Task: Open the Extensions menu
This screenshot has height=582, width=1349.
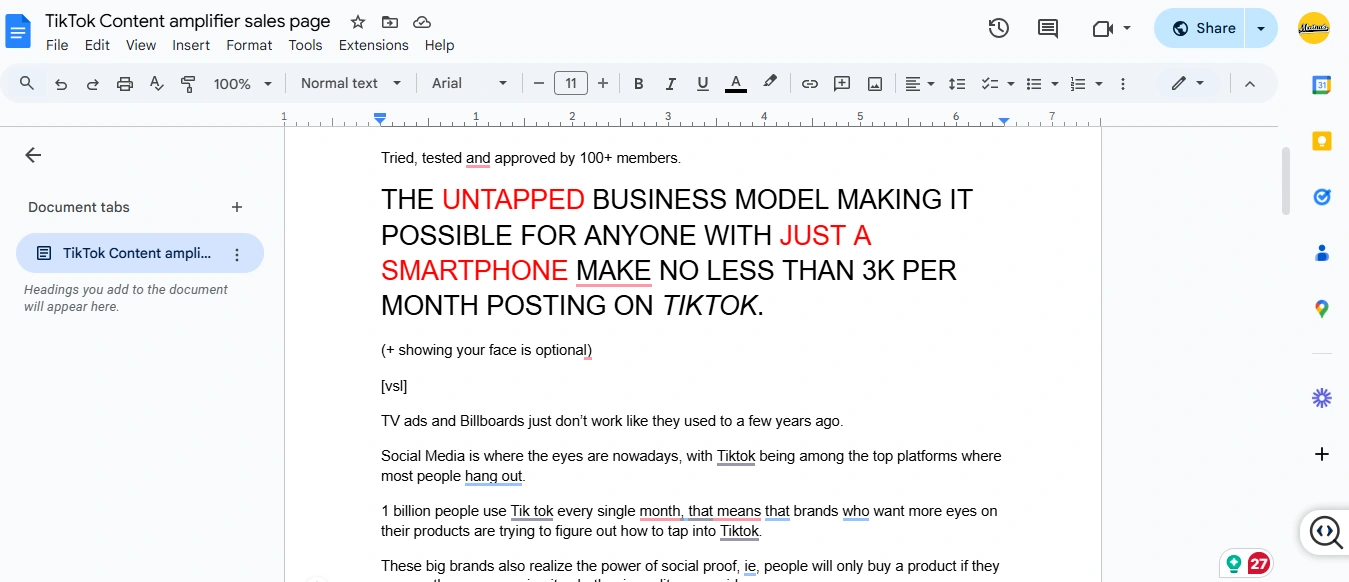Action: coord(374,45)
